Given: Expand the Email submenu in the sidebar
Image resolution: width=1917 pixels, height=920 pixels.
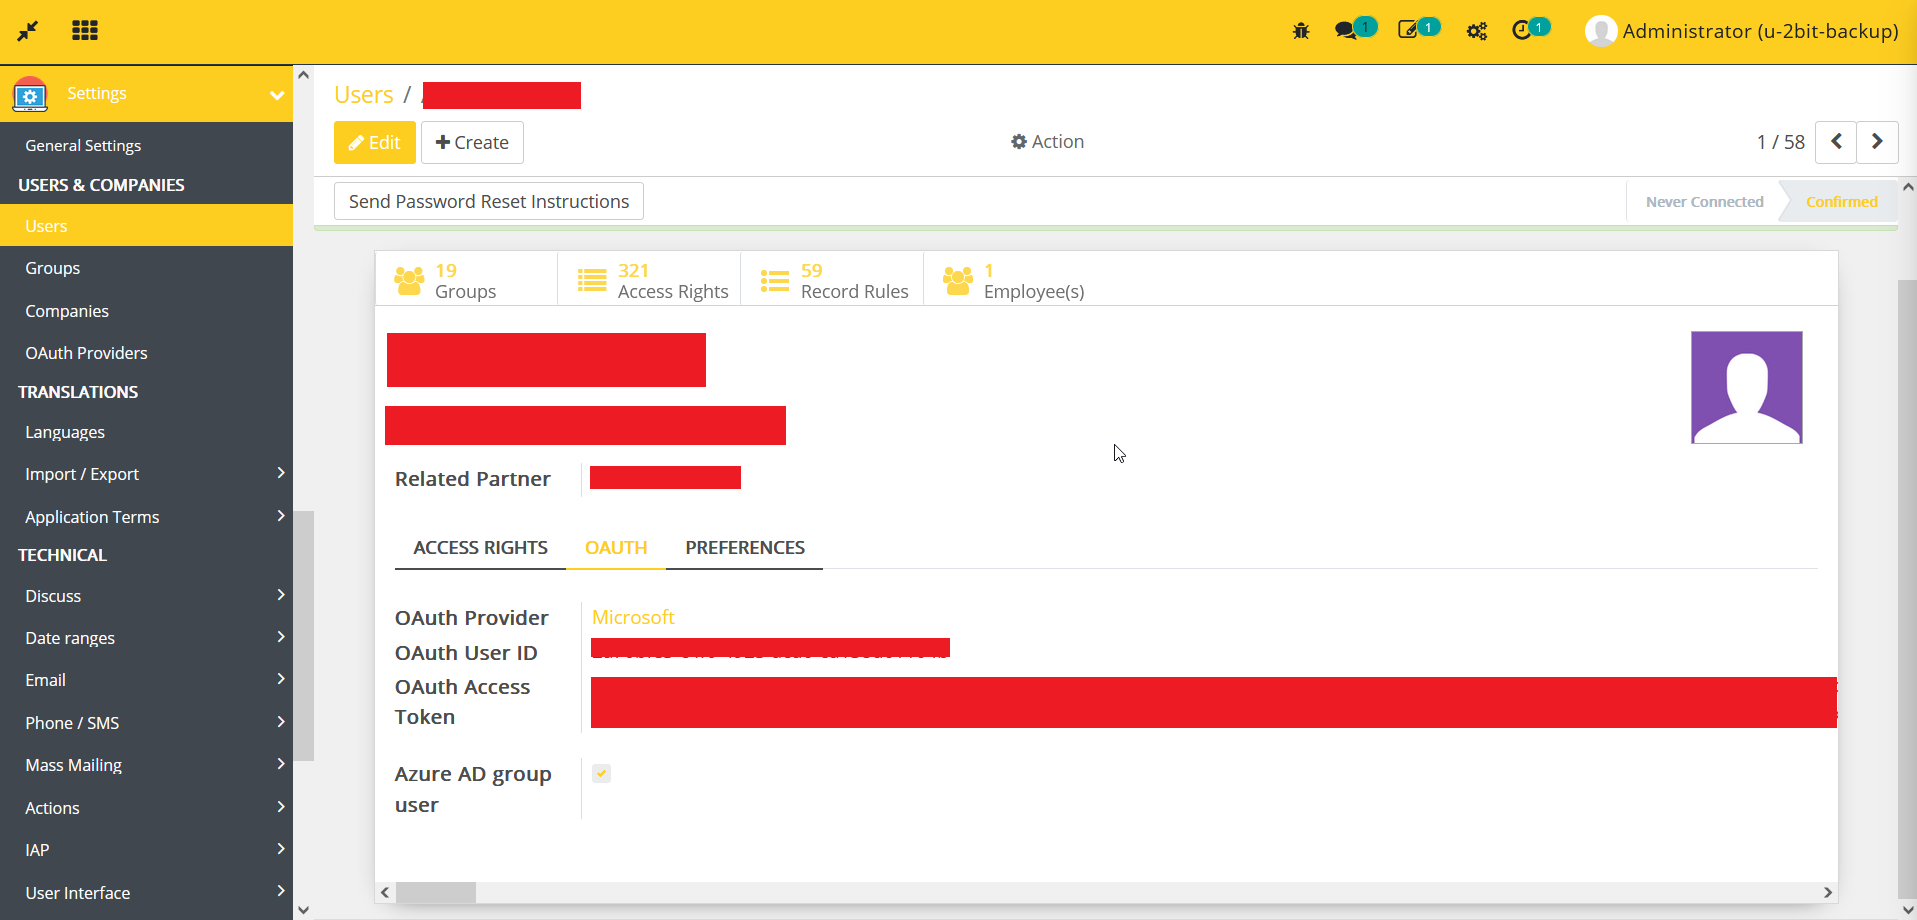Looking at the screenshot, I should [x=281, y=679].
